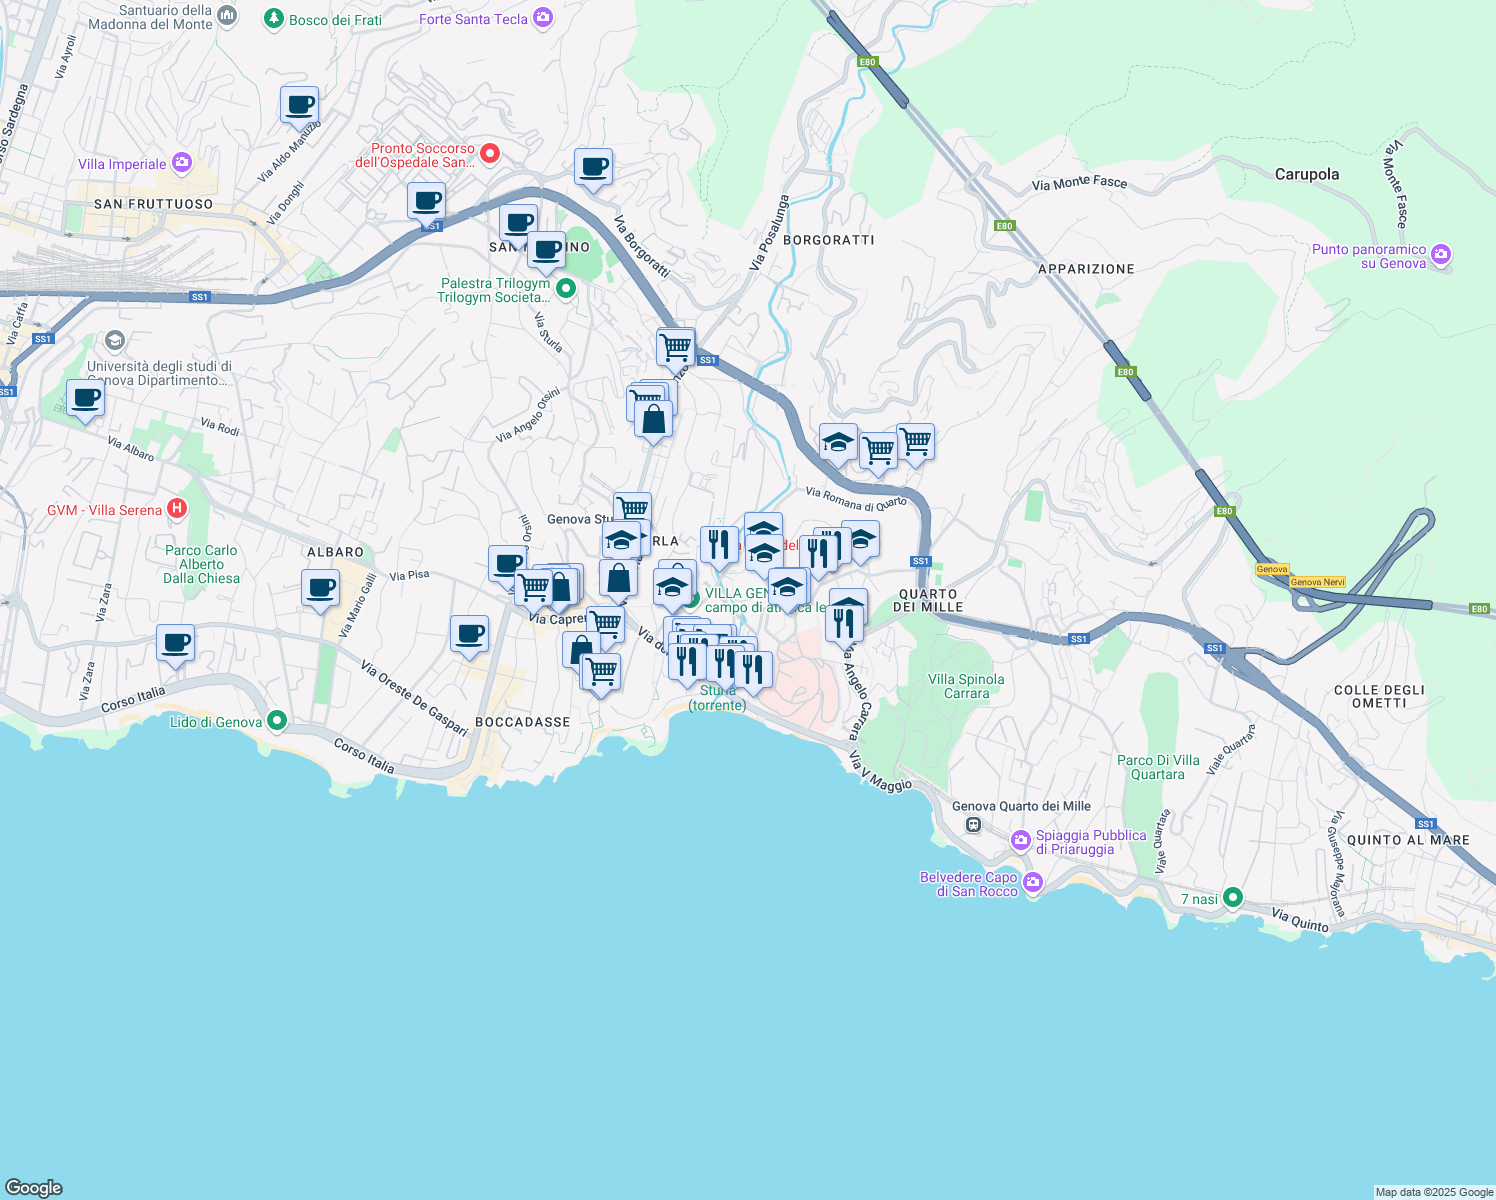This screenshot has width=1496, height=1200.
Task: Select the Via V Maggio street label
Action: click(881, 774)
